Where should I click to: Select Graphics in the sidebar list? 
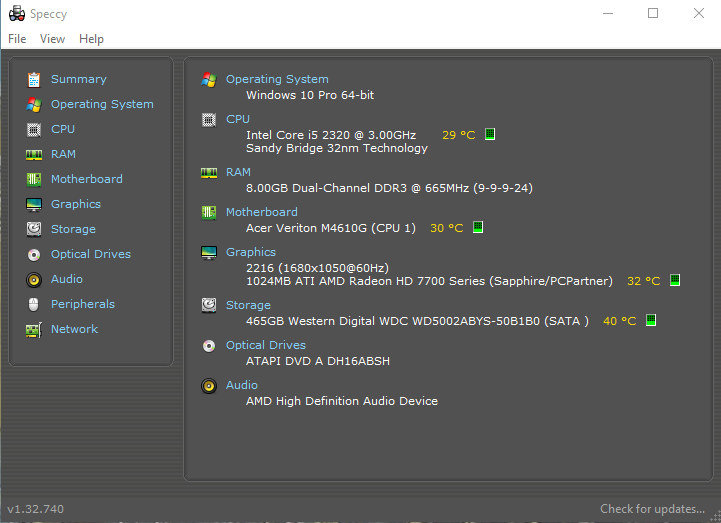tap(76, 204)
